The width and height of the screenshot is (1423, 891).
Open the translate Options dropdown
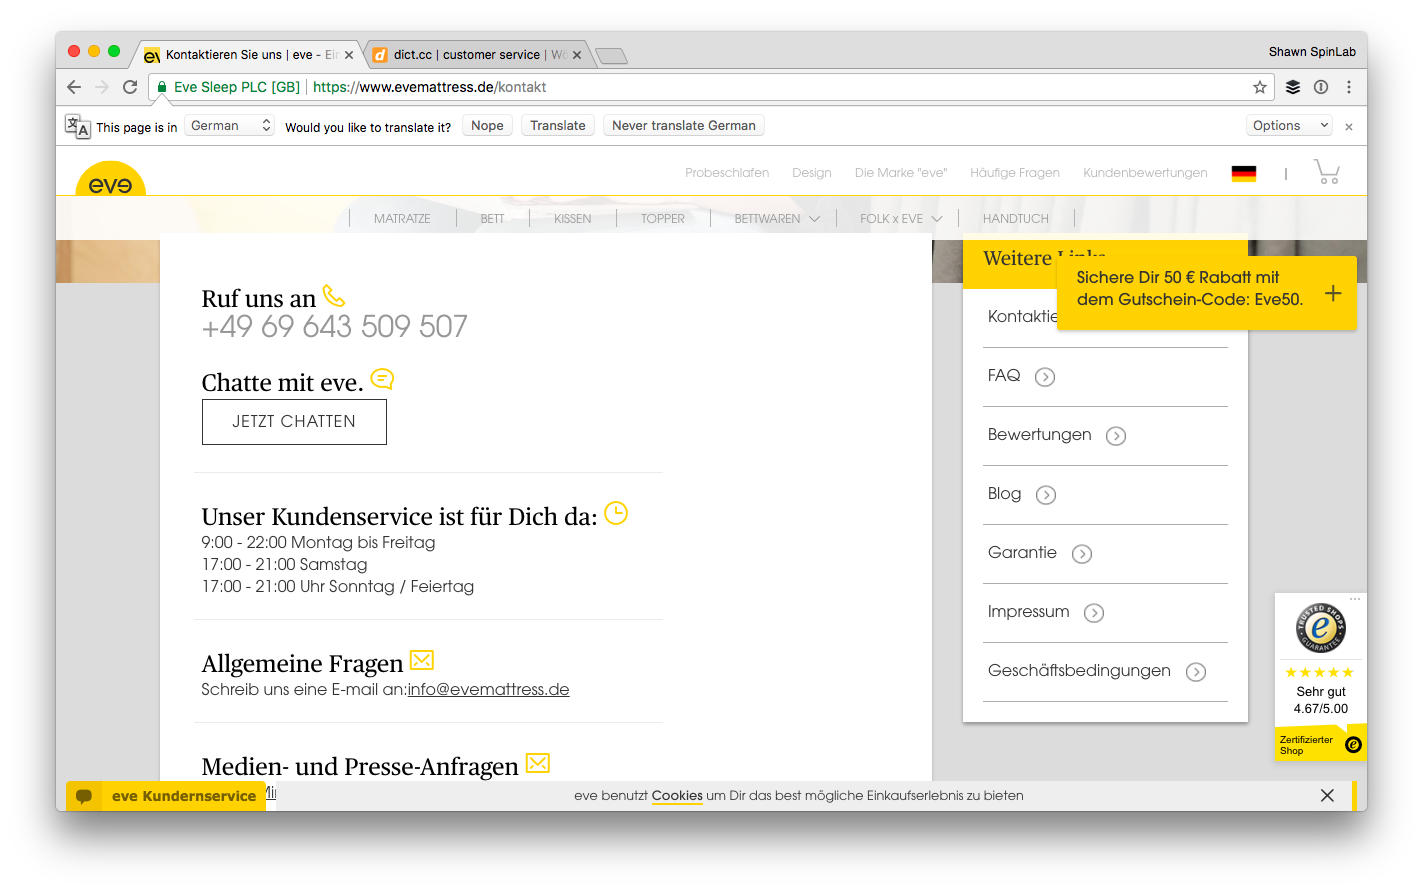pos(1290,126)
